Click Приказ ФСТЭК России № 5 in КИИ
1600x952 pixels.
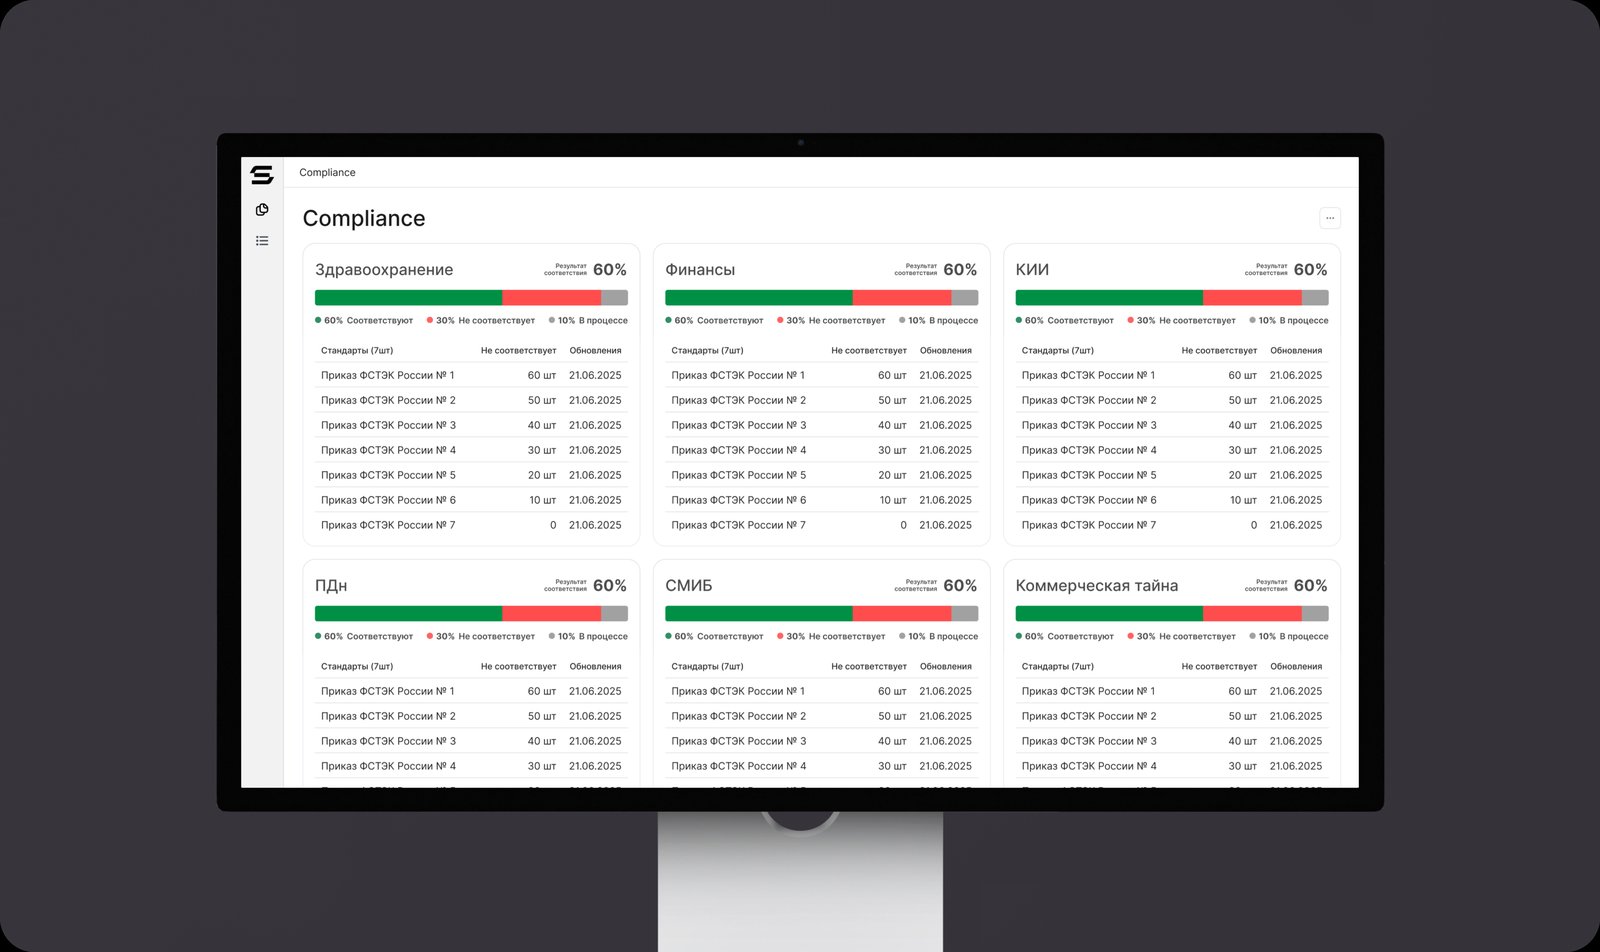[x=1089, y=475]
